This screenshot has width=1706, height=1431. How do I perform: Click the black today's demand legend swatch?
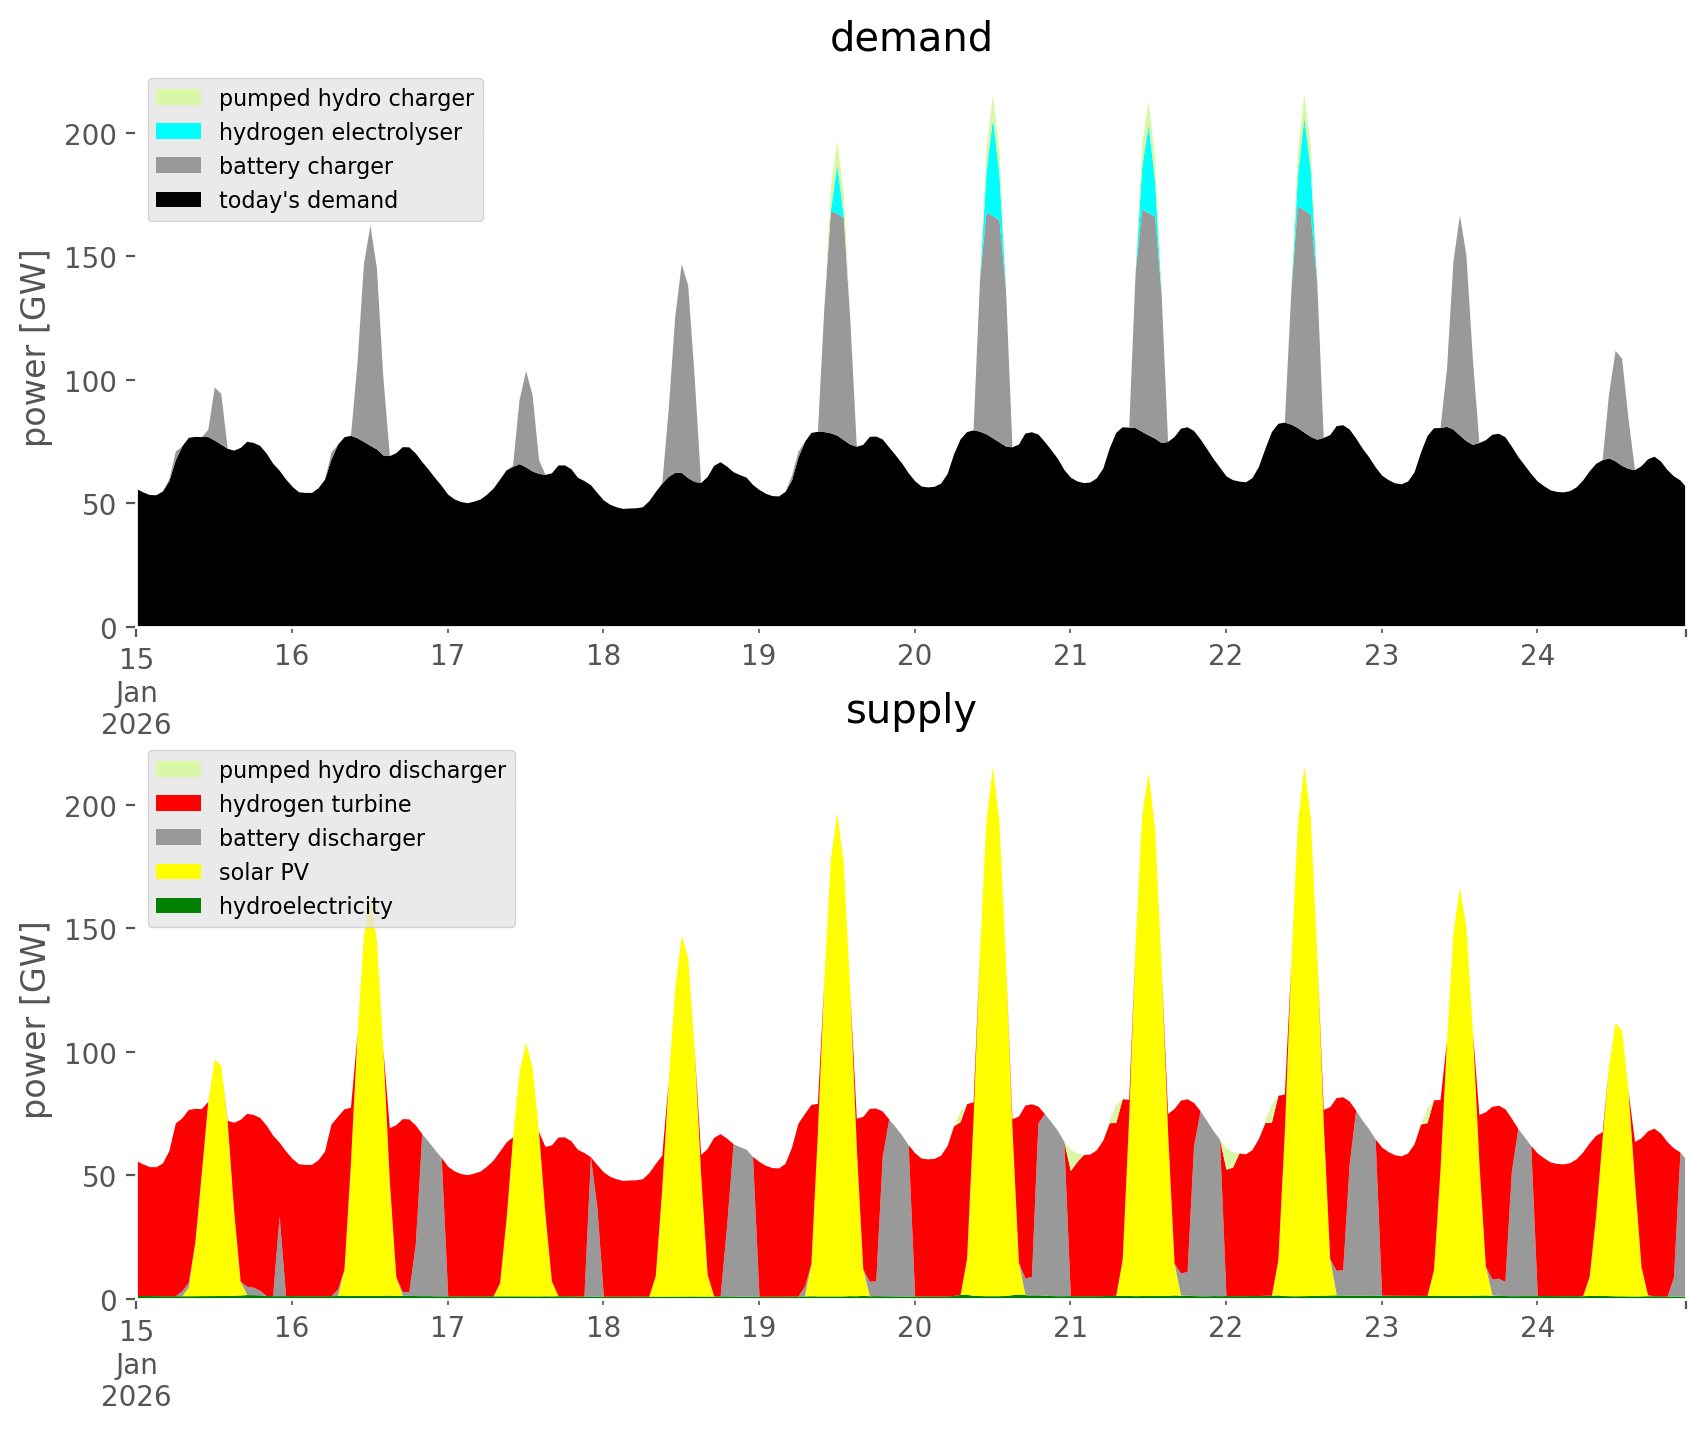pyautogui.click(x=179, y=200)
